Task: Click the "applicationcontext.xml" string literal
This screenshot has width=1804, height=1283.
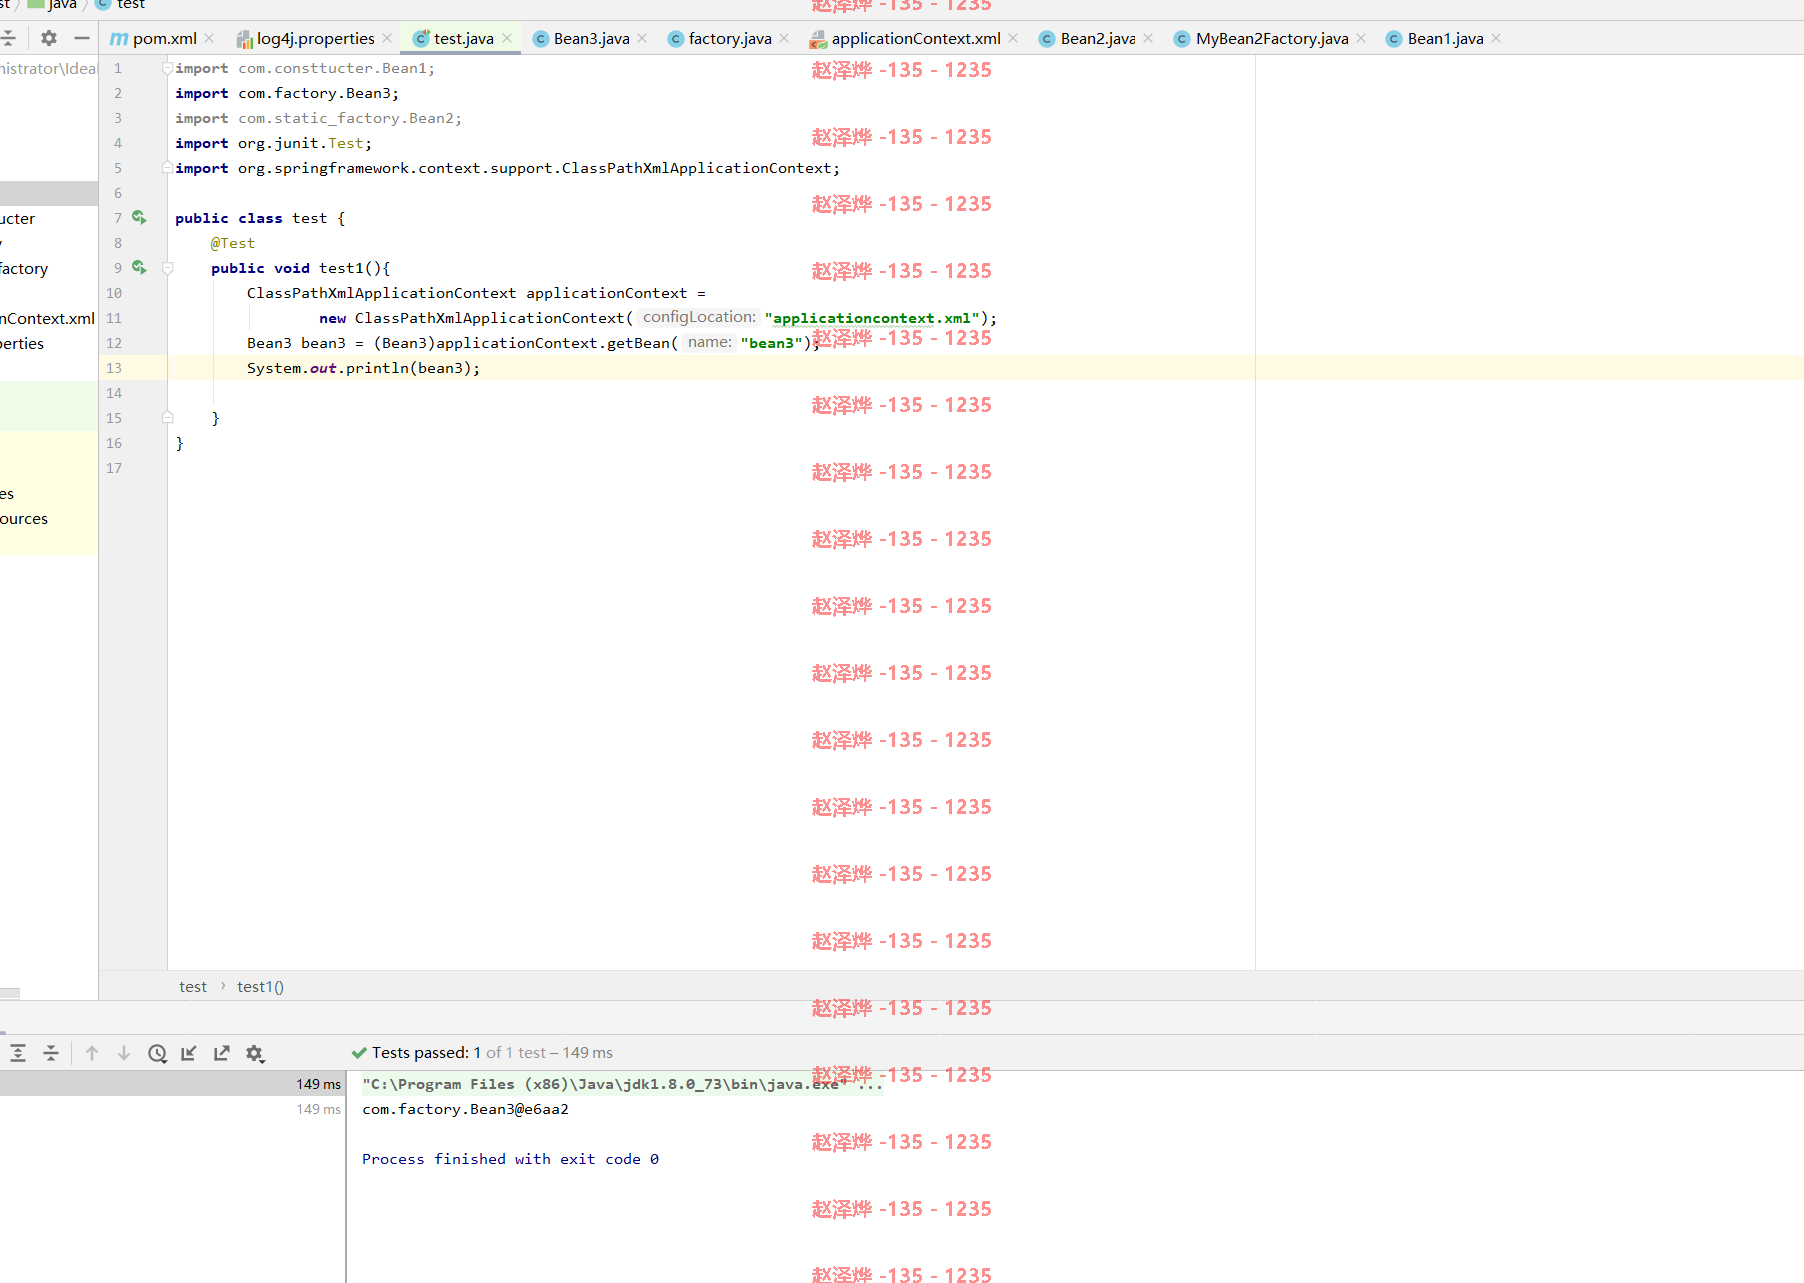Action: coord(872,318)
